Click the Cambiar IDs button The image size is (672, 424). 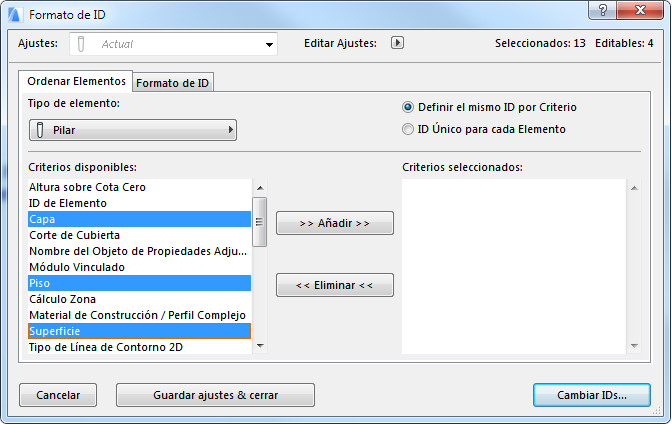[x=591, y=395]
